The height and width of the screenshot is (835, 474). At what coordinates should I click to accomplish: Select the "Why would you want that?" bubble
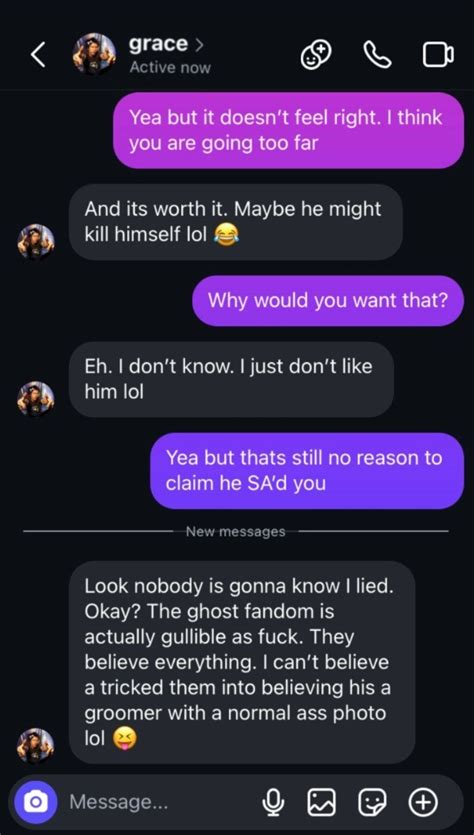pyautogui.click(x=328, y=300)
